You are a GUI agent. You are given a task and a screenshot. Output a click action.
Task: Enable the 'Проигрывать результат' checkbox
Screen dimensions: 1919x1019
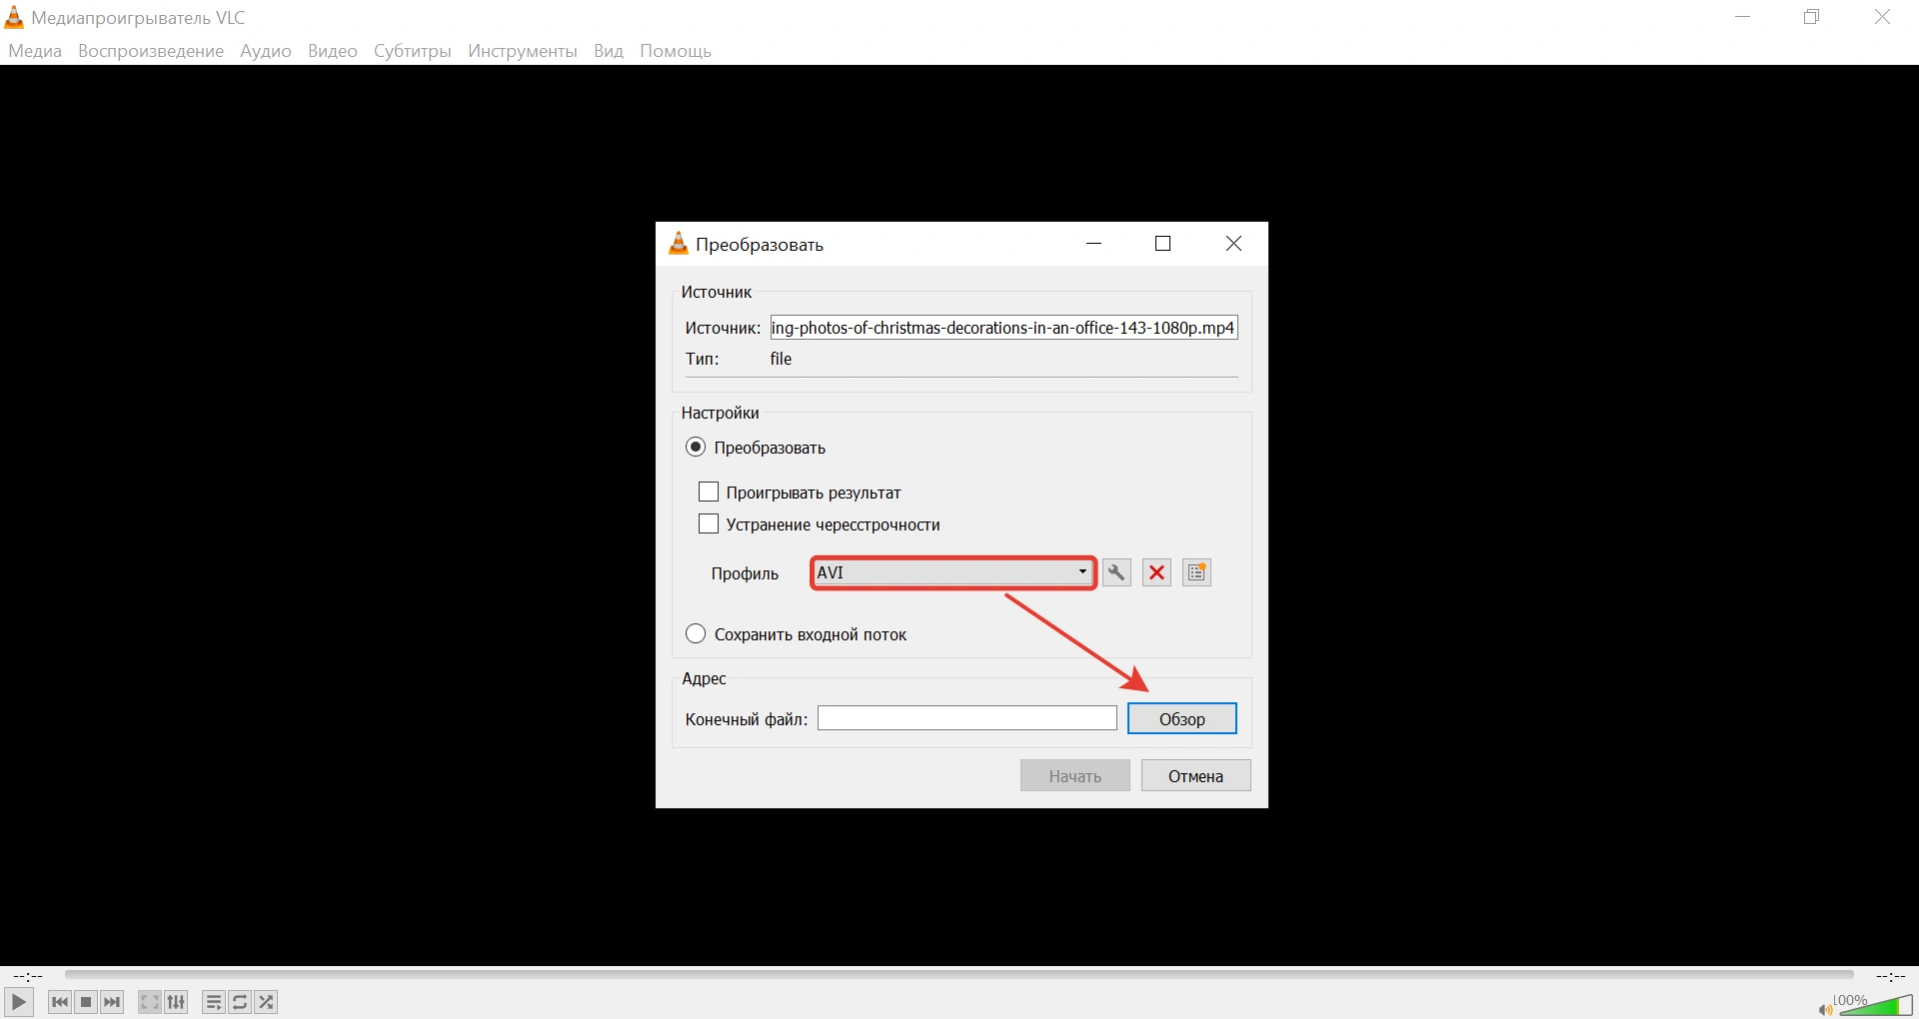click(x=709, y=492)
